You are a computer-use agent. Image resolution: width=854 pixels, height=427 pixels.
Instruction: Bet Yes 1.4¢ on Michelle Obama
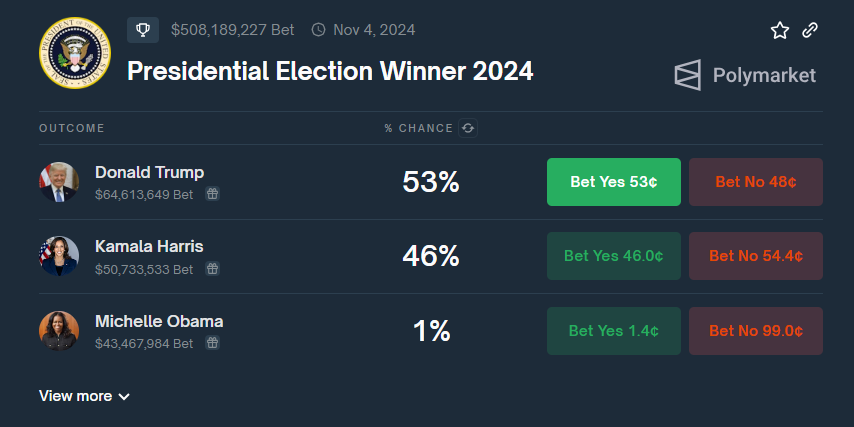pyautogui.click(x=613, y=331)
